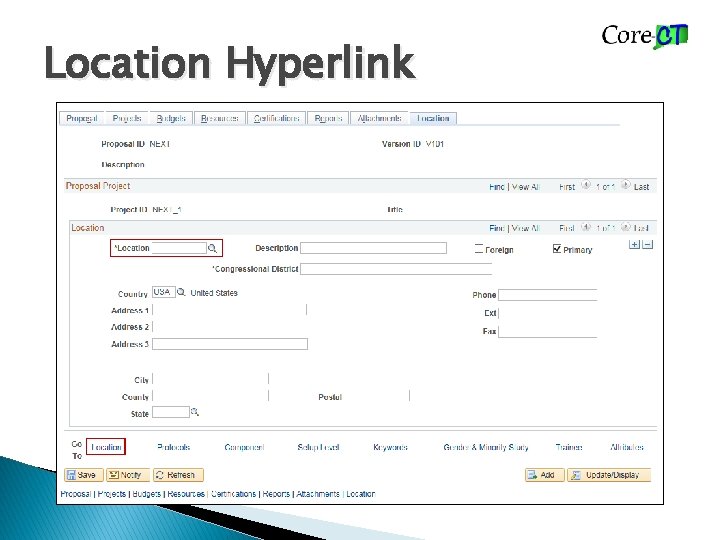Screen dimensions: 720x540
Task: Click the bottom Budgets footer link
Action: [x=146, y=494]
